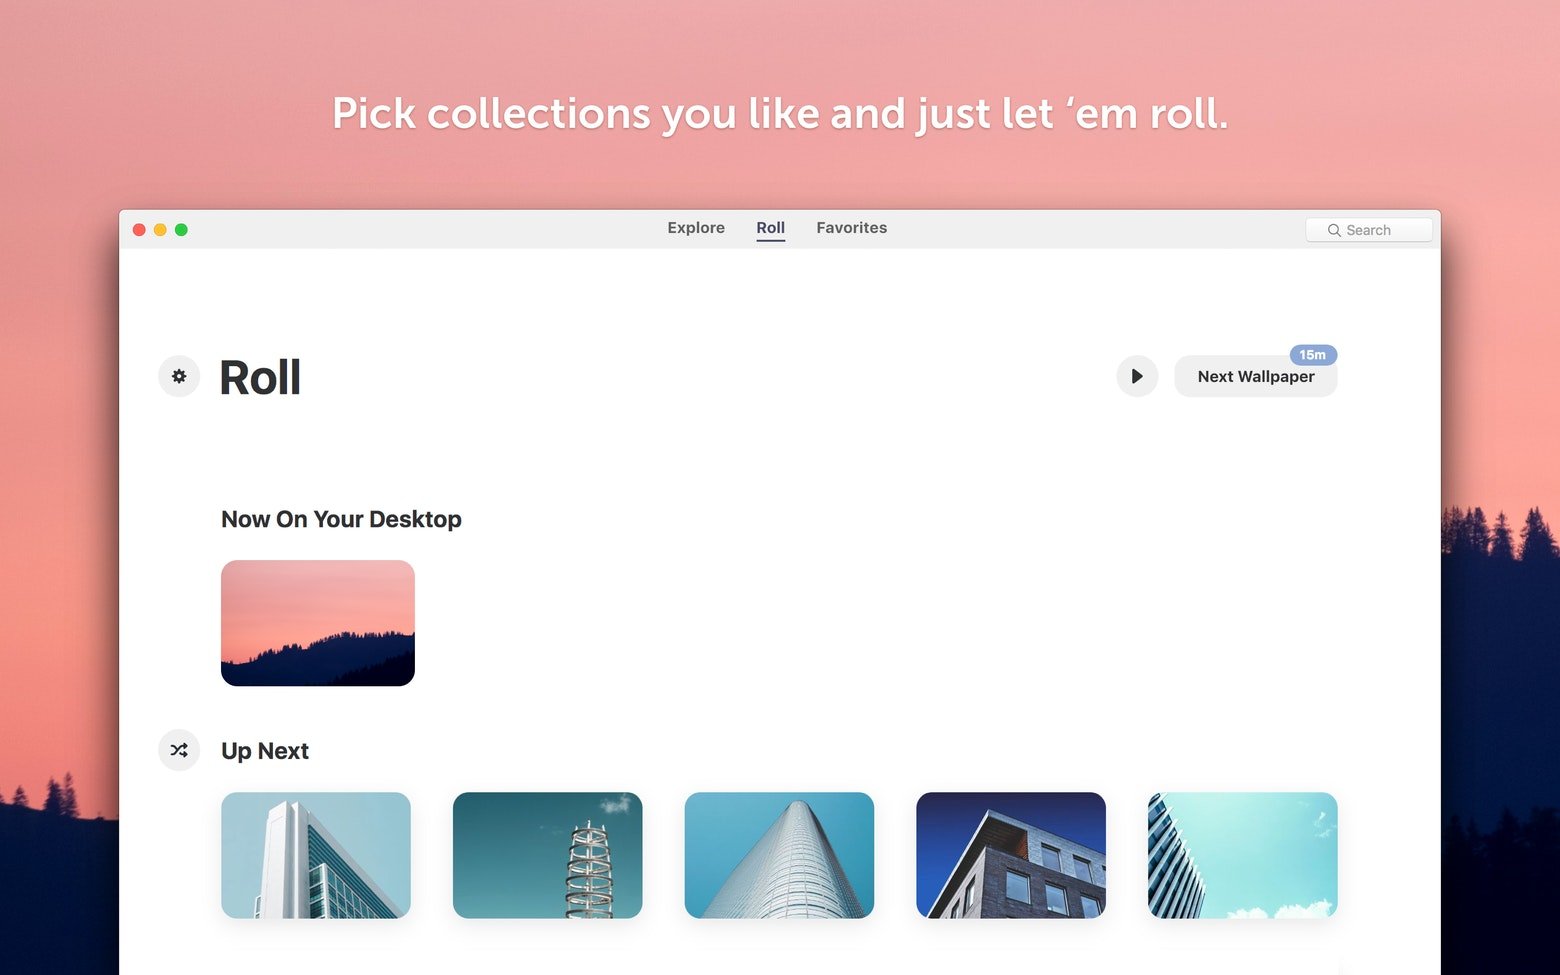Click the 15m interval badge

1313,355
